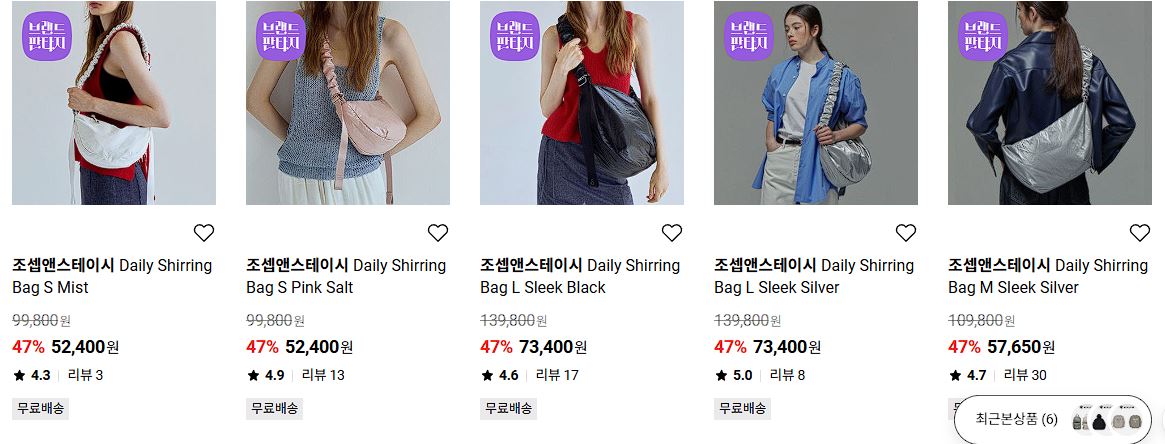Click purple brand badge on white bag image
The width and height of the screenshot is (1165, 444).
pos(47,36)
